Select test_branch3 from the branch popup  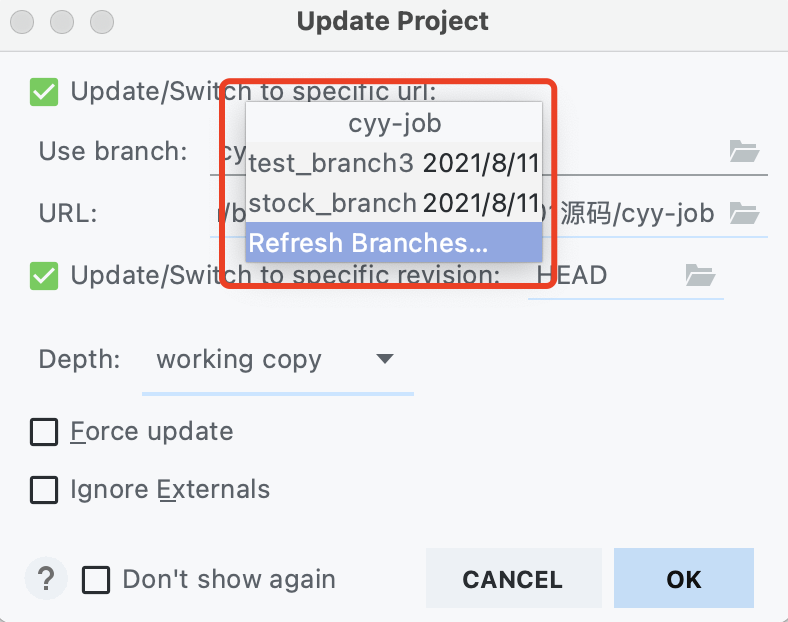click(x=393, y=163)
